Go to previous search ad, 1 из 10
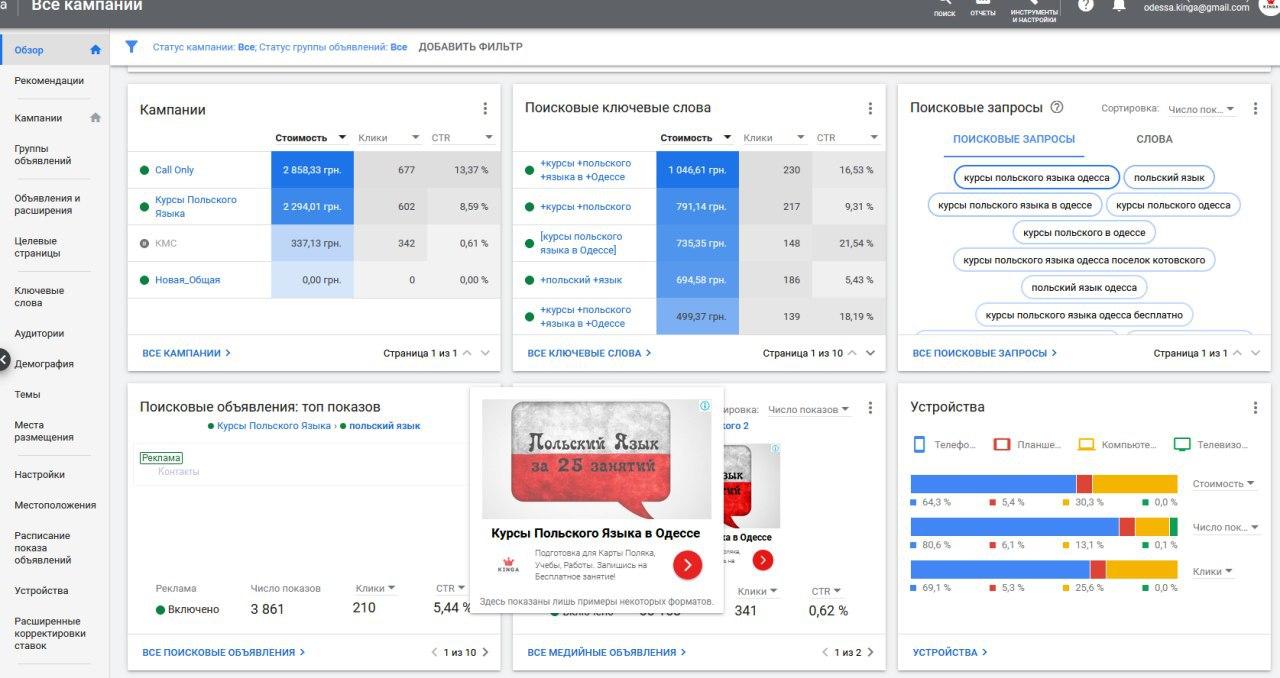The image size is (1280, 678). tap(435, 652)
